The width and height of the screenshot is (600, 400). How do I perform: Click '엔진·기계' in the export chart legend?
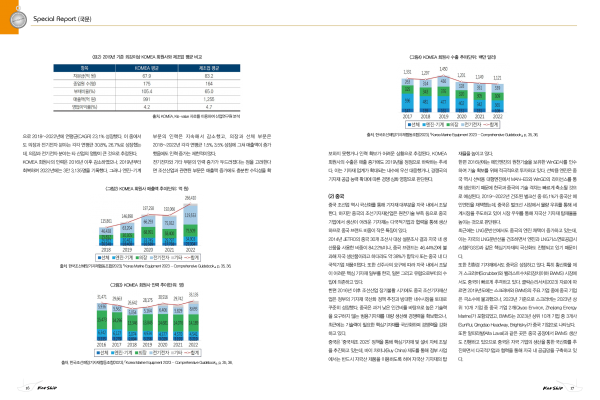pyautogui.click(x=435, y=124)
